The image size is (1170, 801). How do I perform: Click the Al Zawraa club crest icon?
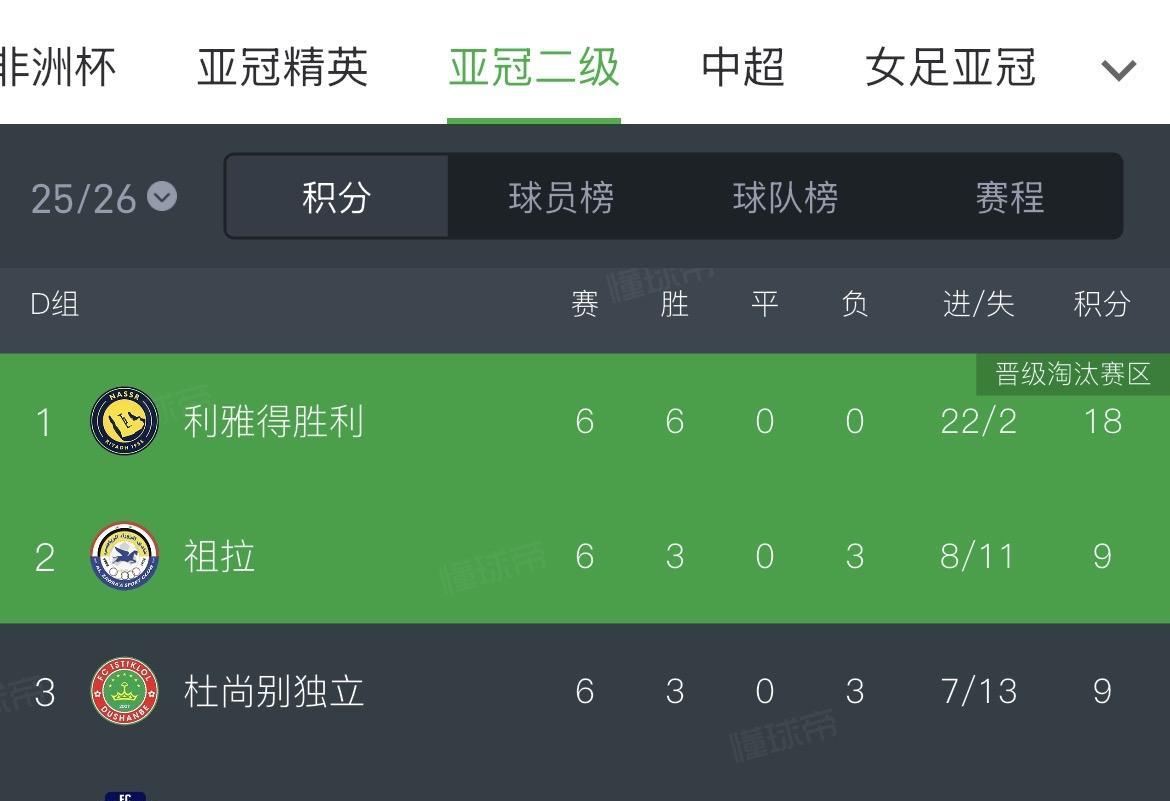tap(124, 556)
